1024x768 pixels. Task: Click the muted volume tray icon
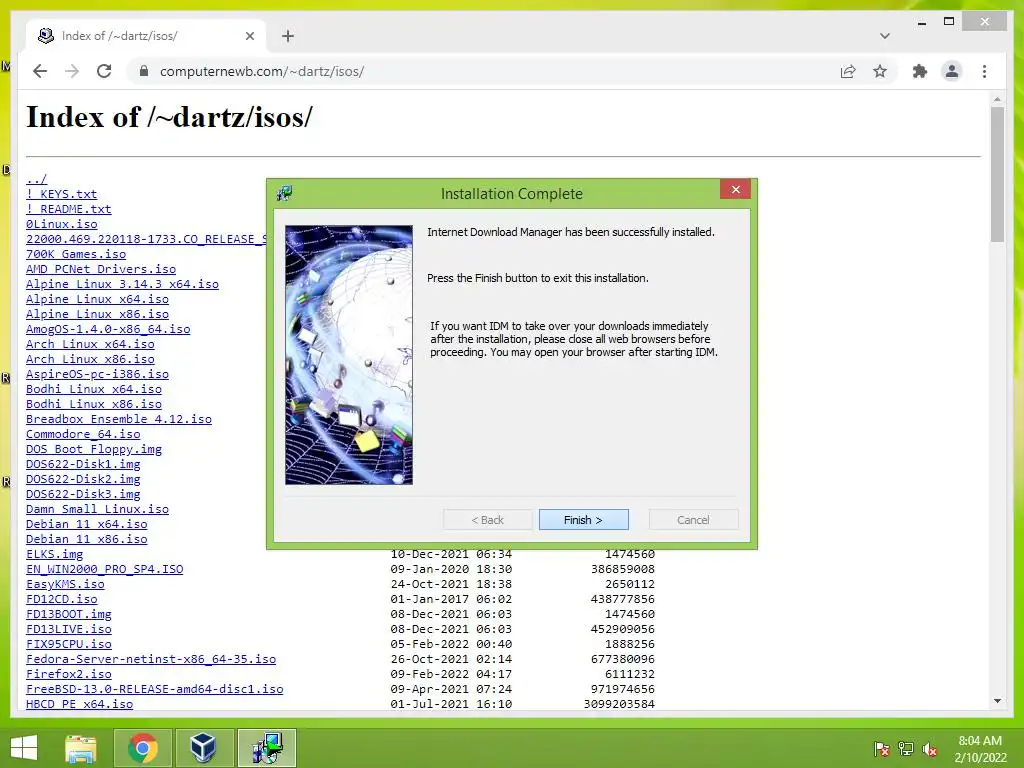coord(930,749)
